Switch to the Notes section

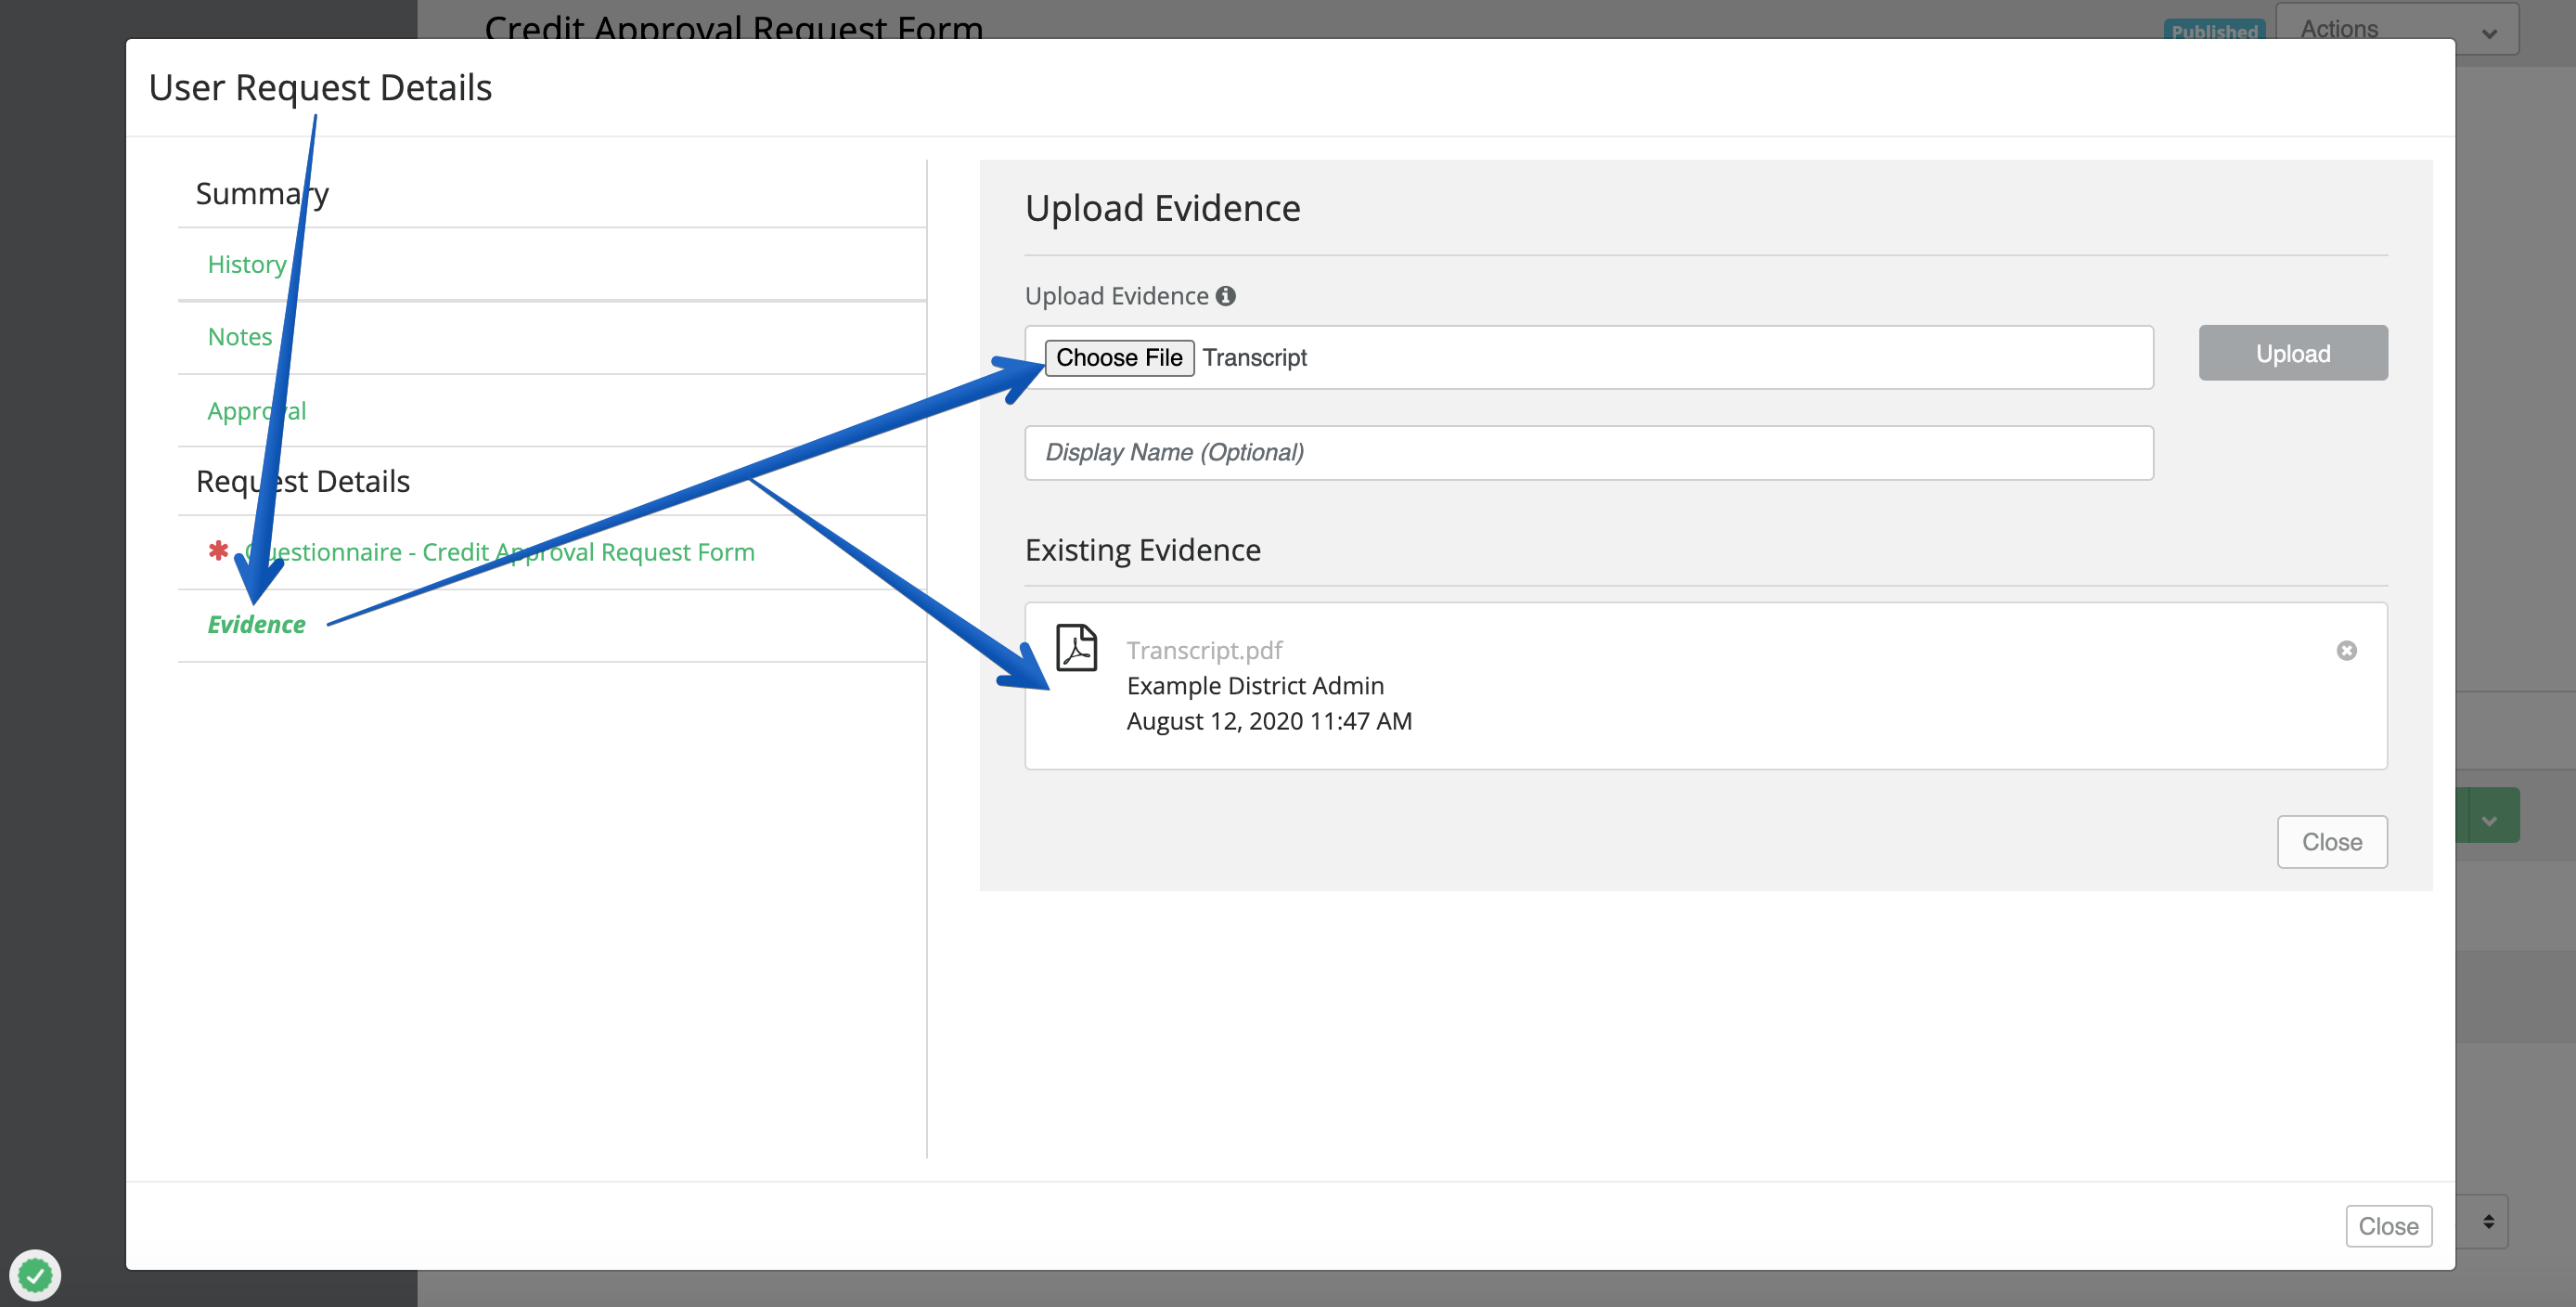tap(239, 337)
